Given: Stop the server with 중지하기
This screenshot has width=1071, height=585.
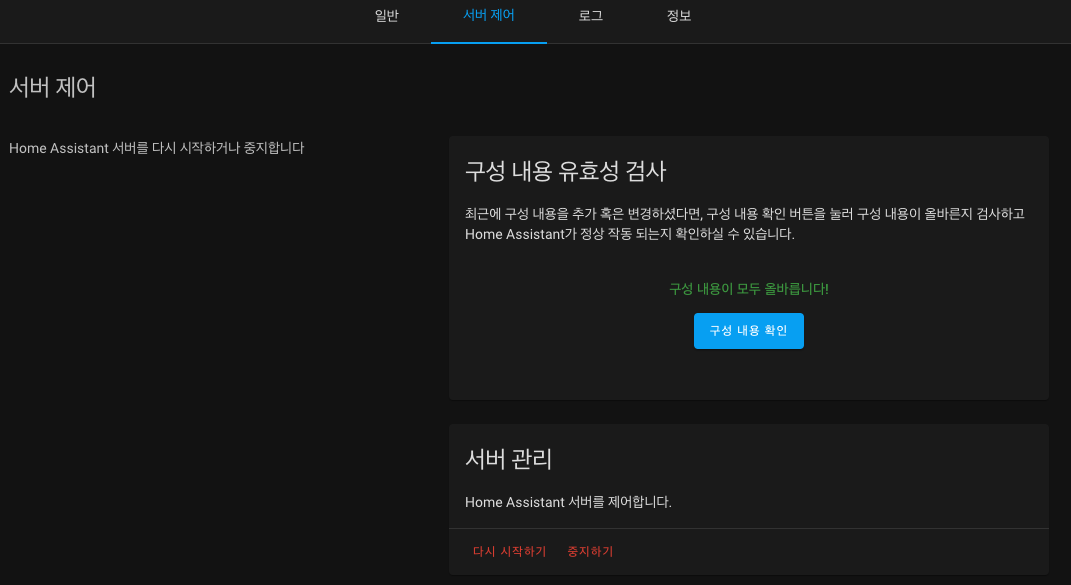Looking at the screenshot, I should point(590,552).
